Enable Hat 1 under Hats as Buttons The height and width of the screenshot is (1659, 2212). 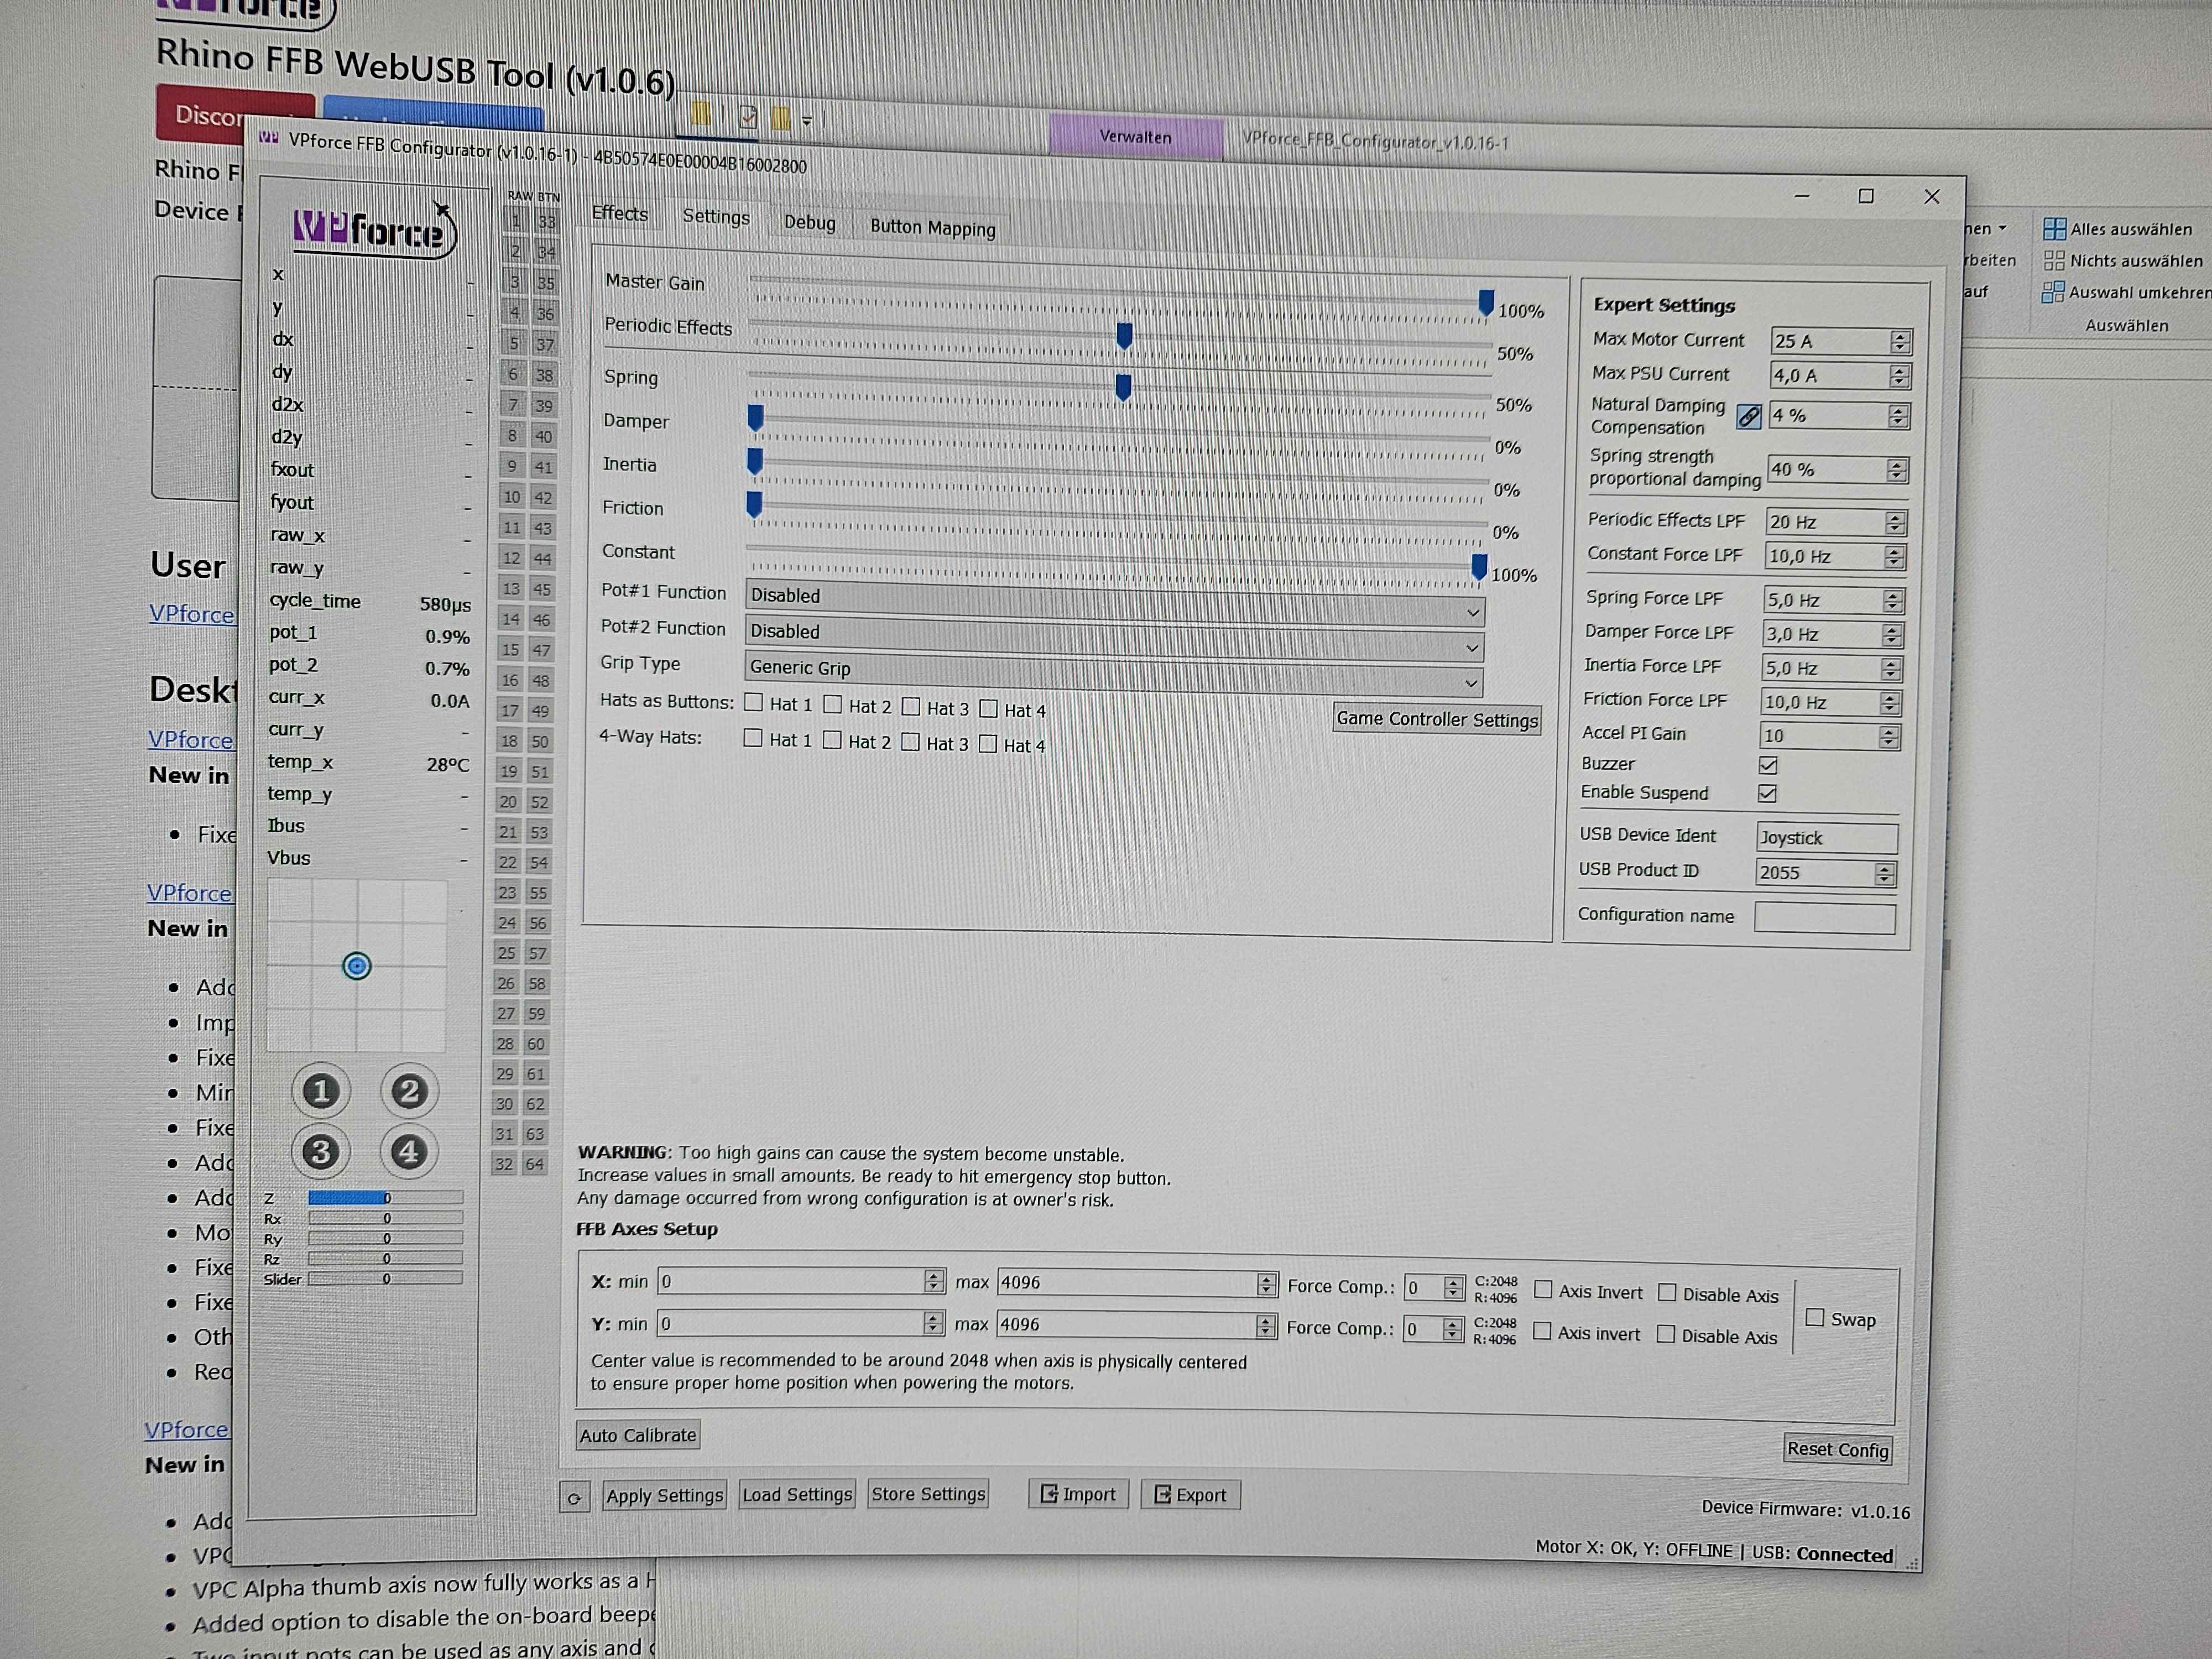[754, 703]
